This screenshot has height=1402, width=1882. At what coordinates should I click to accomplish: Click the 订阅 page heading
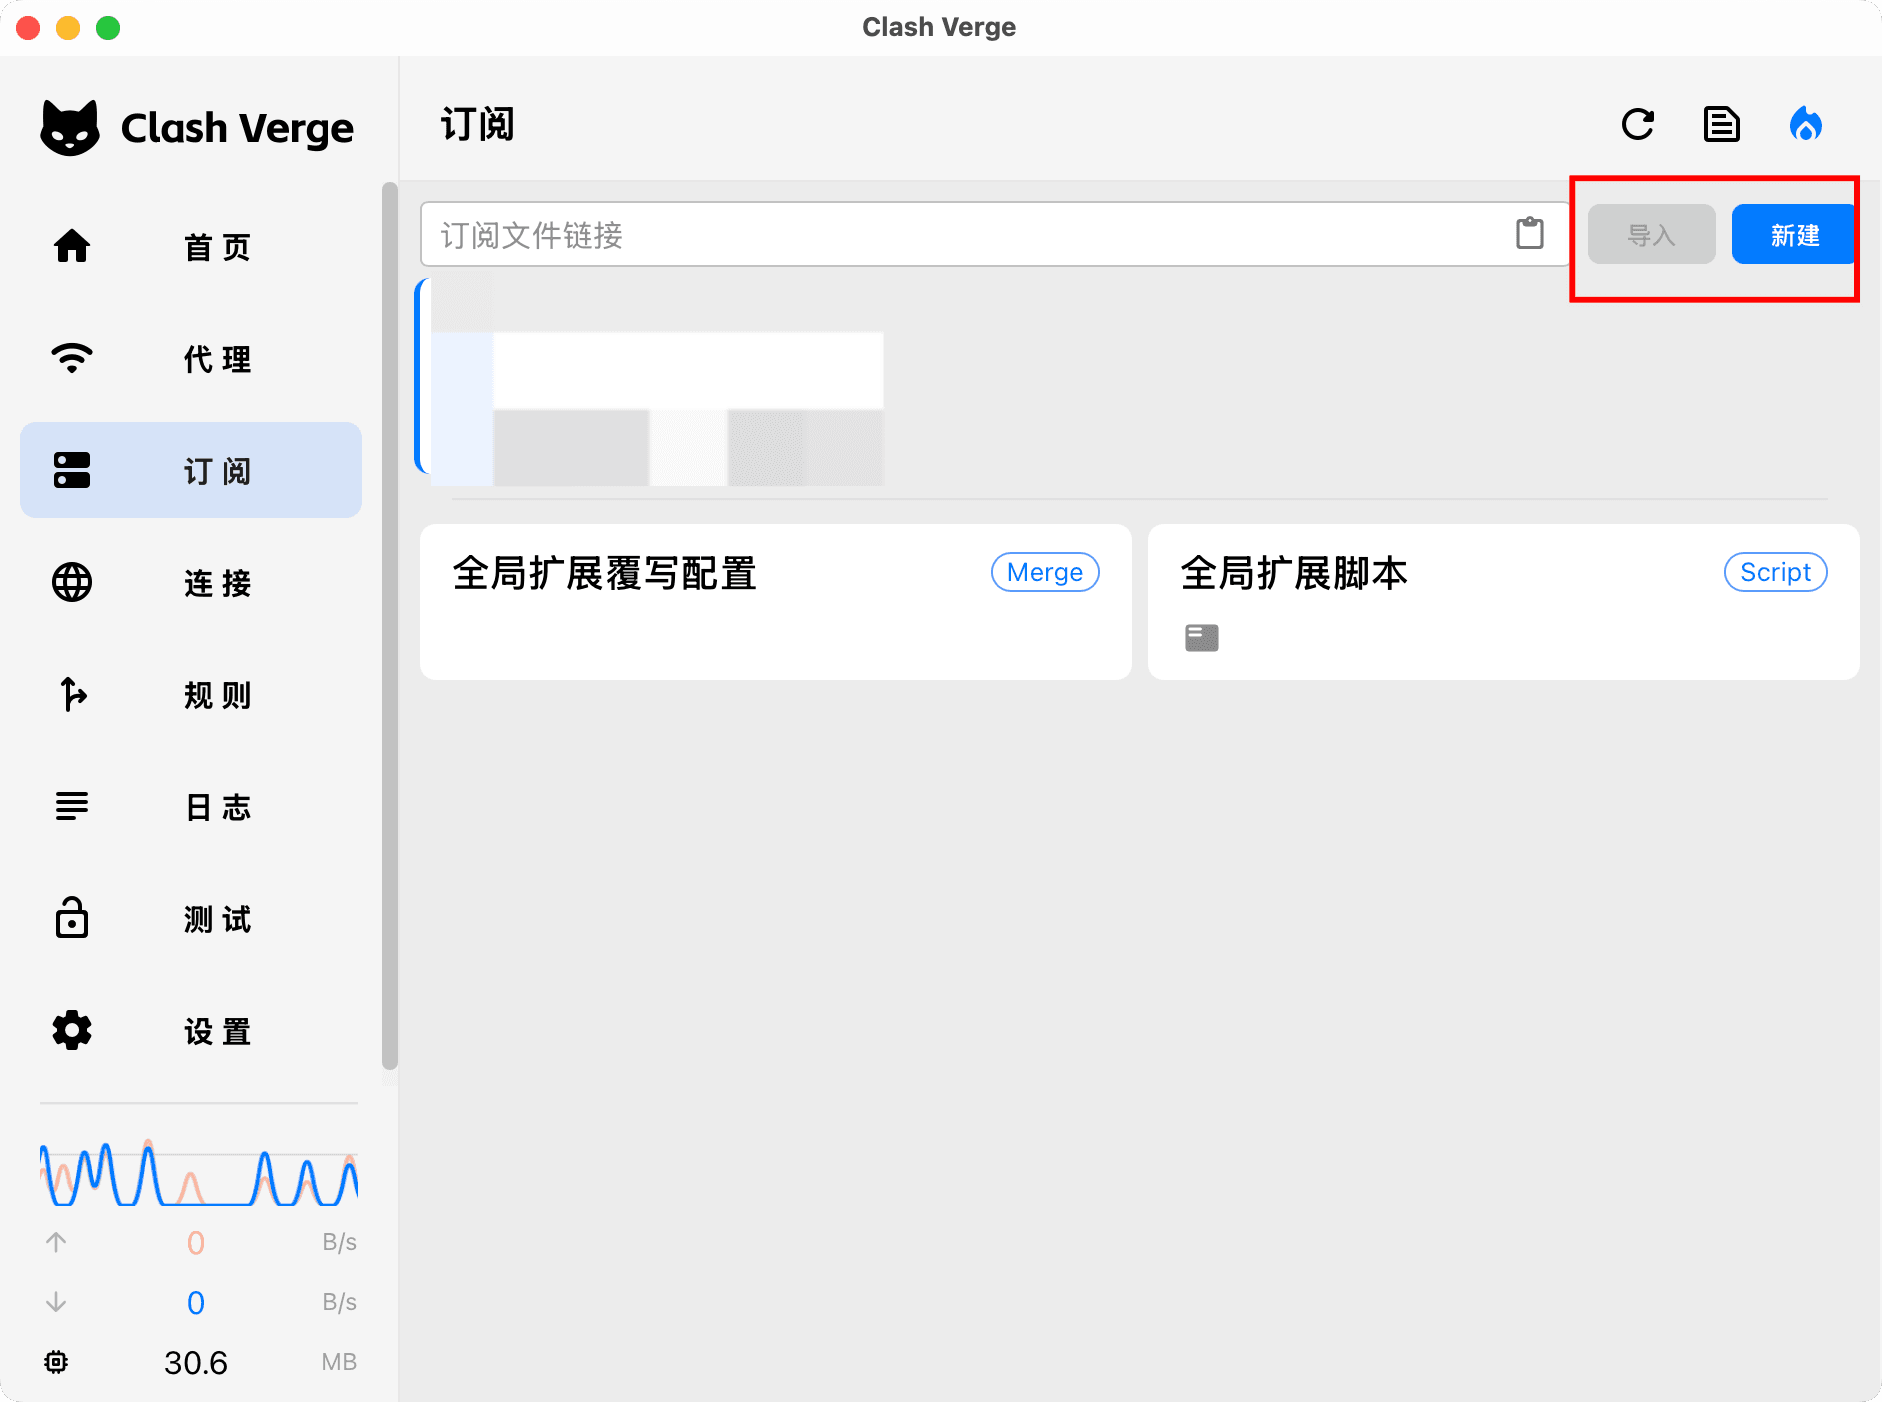point(477,125)
